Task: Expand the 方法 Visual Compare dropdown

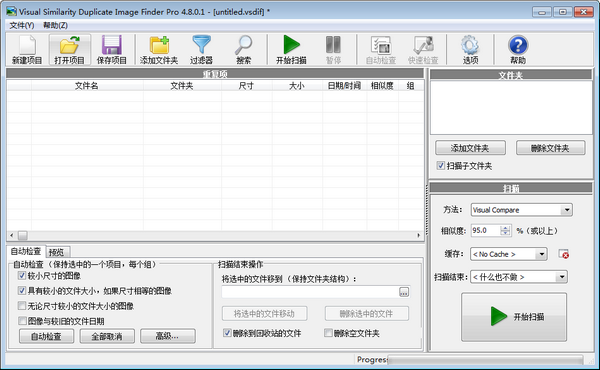Action: (567, 210)
